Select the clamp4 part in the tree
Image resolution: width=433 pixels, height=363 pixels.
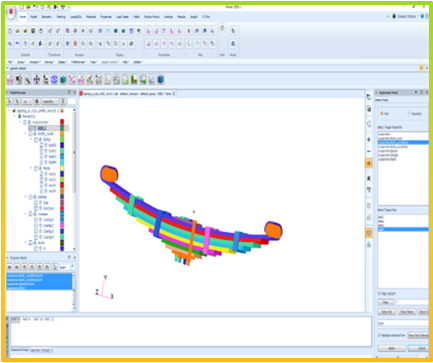coord(48,237)
